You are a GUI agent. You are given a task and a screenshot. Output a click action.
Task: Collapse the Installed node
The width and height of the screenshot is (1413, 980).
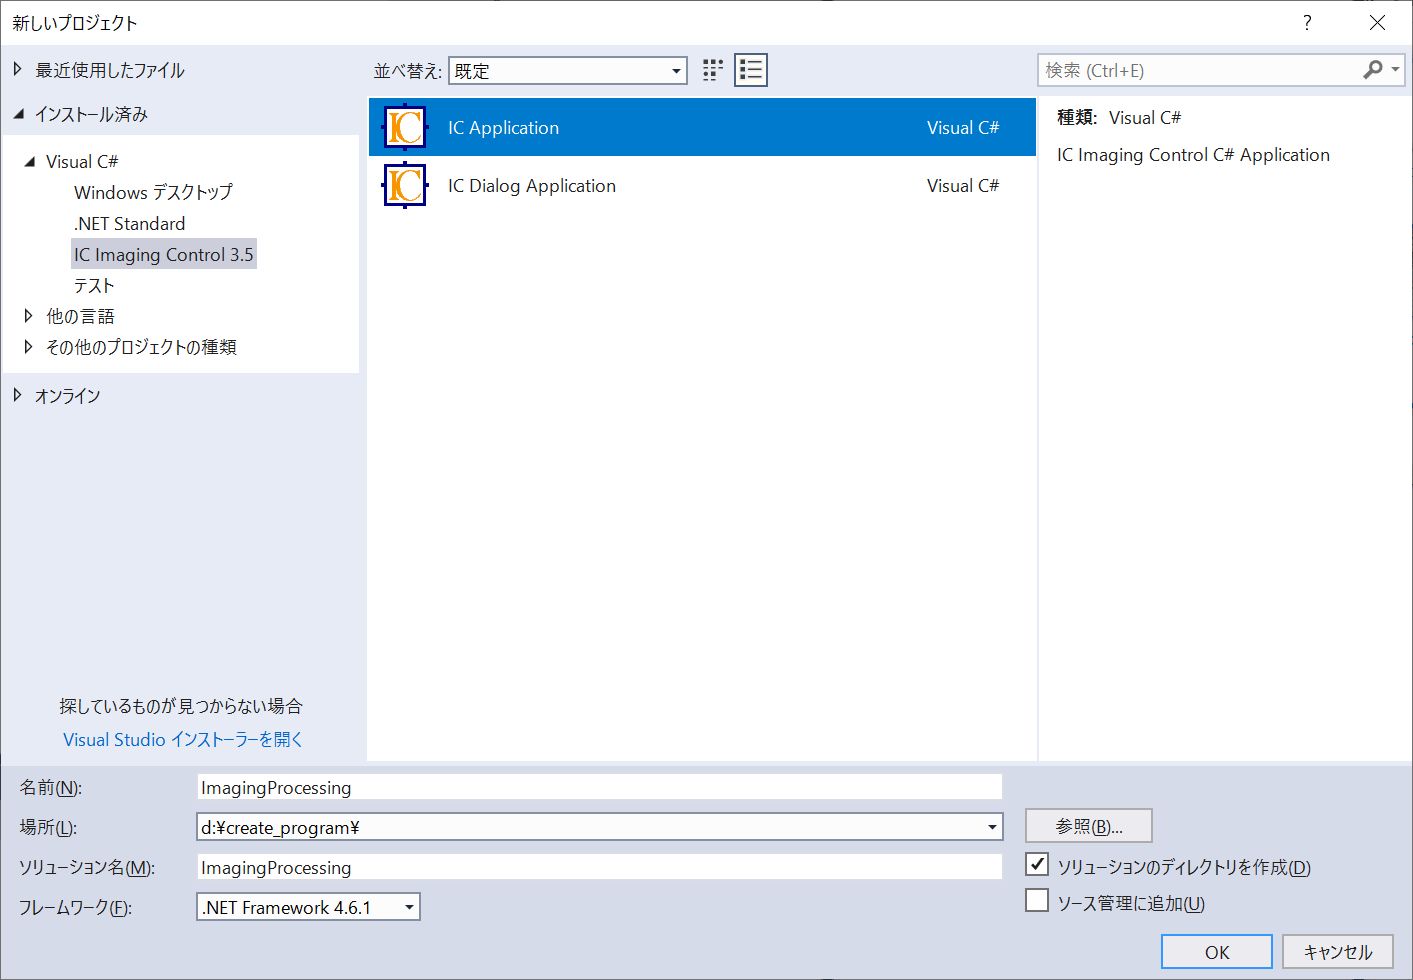18,114
